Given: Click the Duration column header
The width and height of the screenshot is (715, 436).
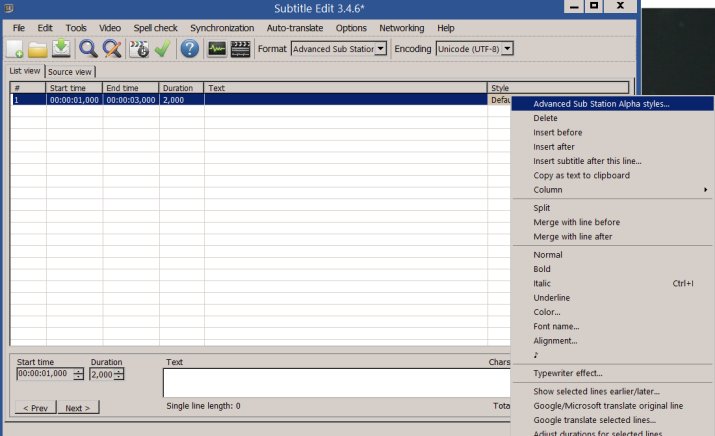Looking at the screenshot, I should click(x=182, y=88).
